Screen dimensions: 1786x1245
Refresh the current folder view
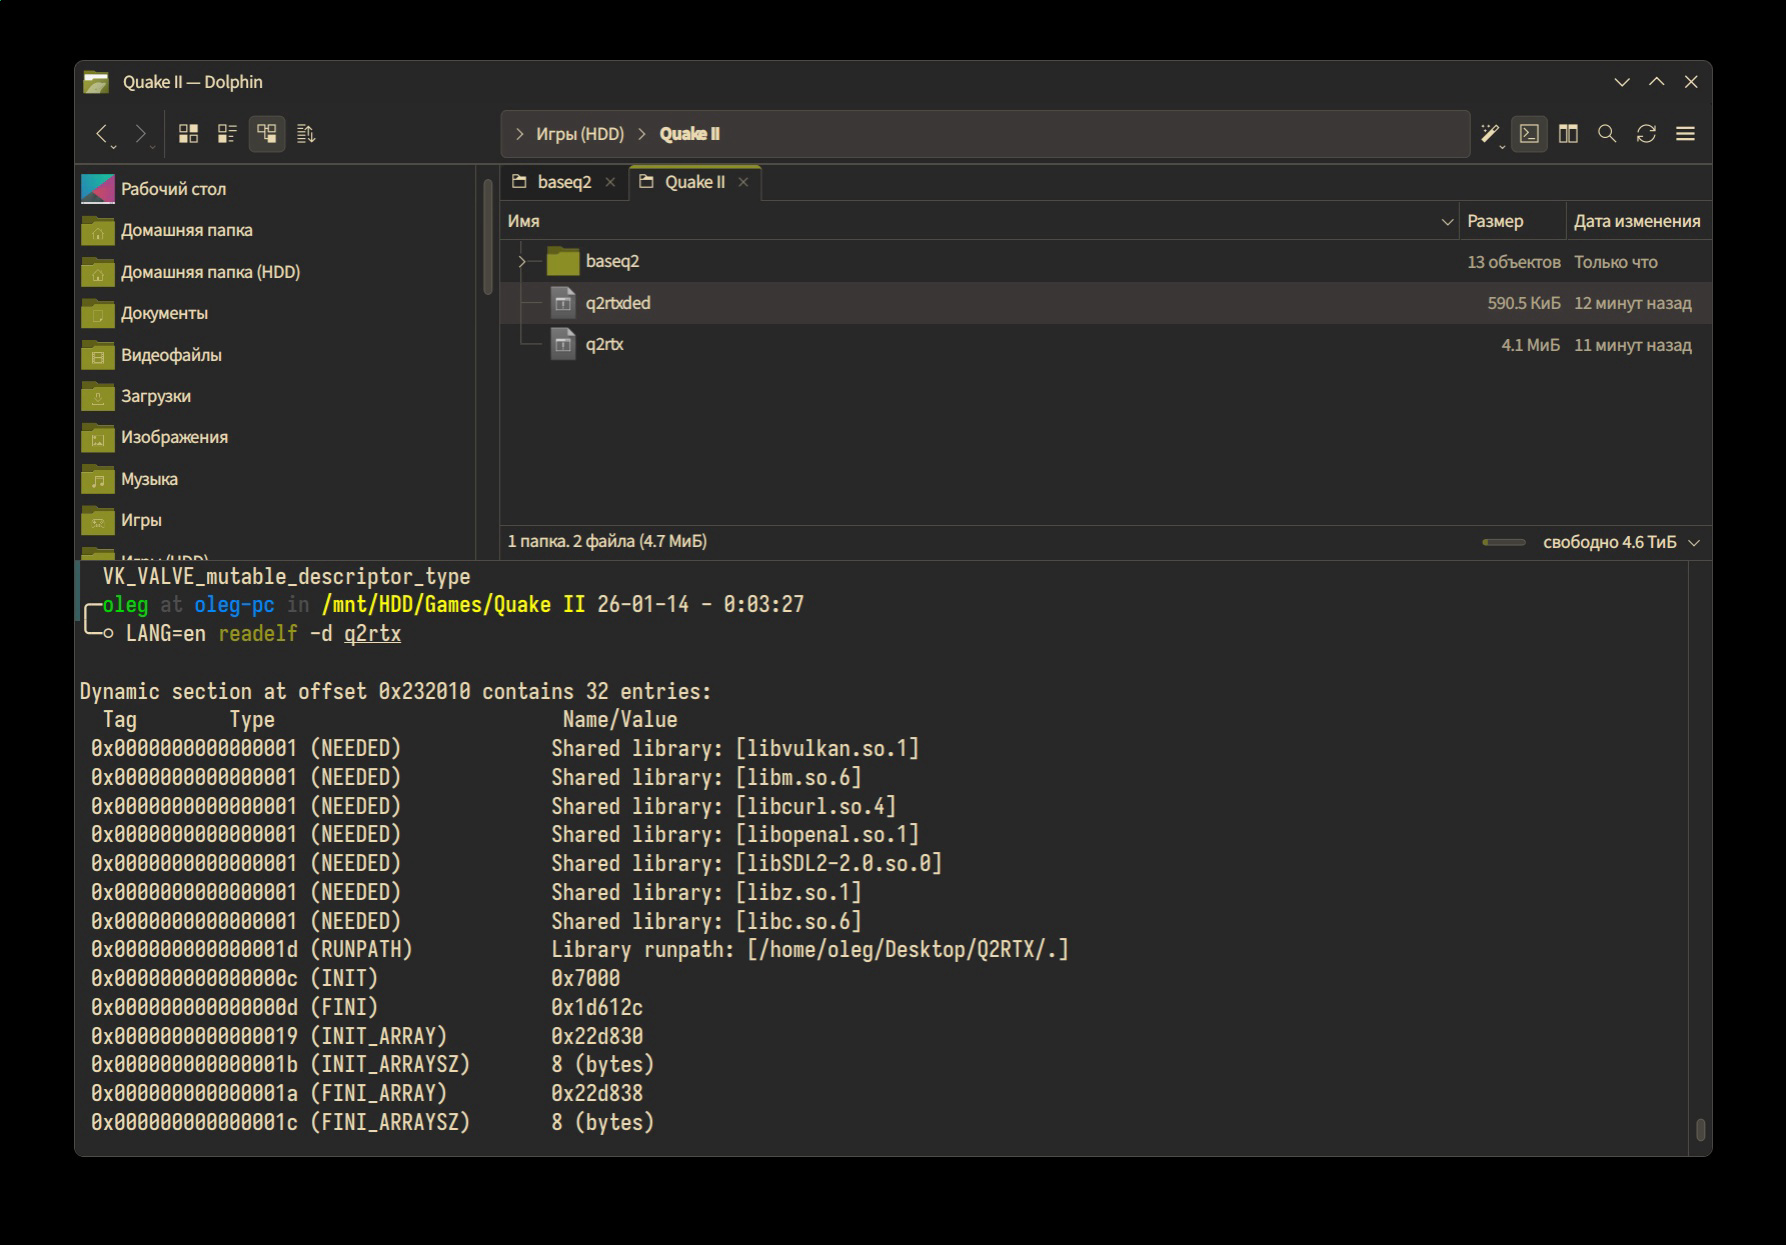click(1646, 134)
